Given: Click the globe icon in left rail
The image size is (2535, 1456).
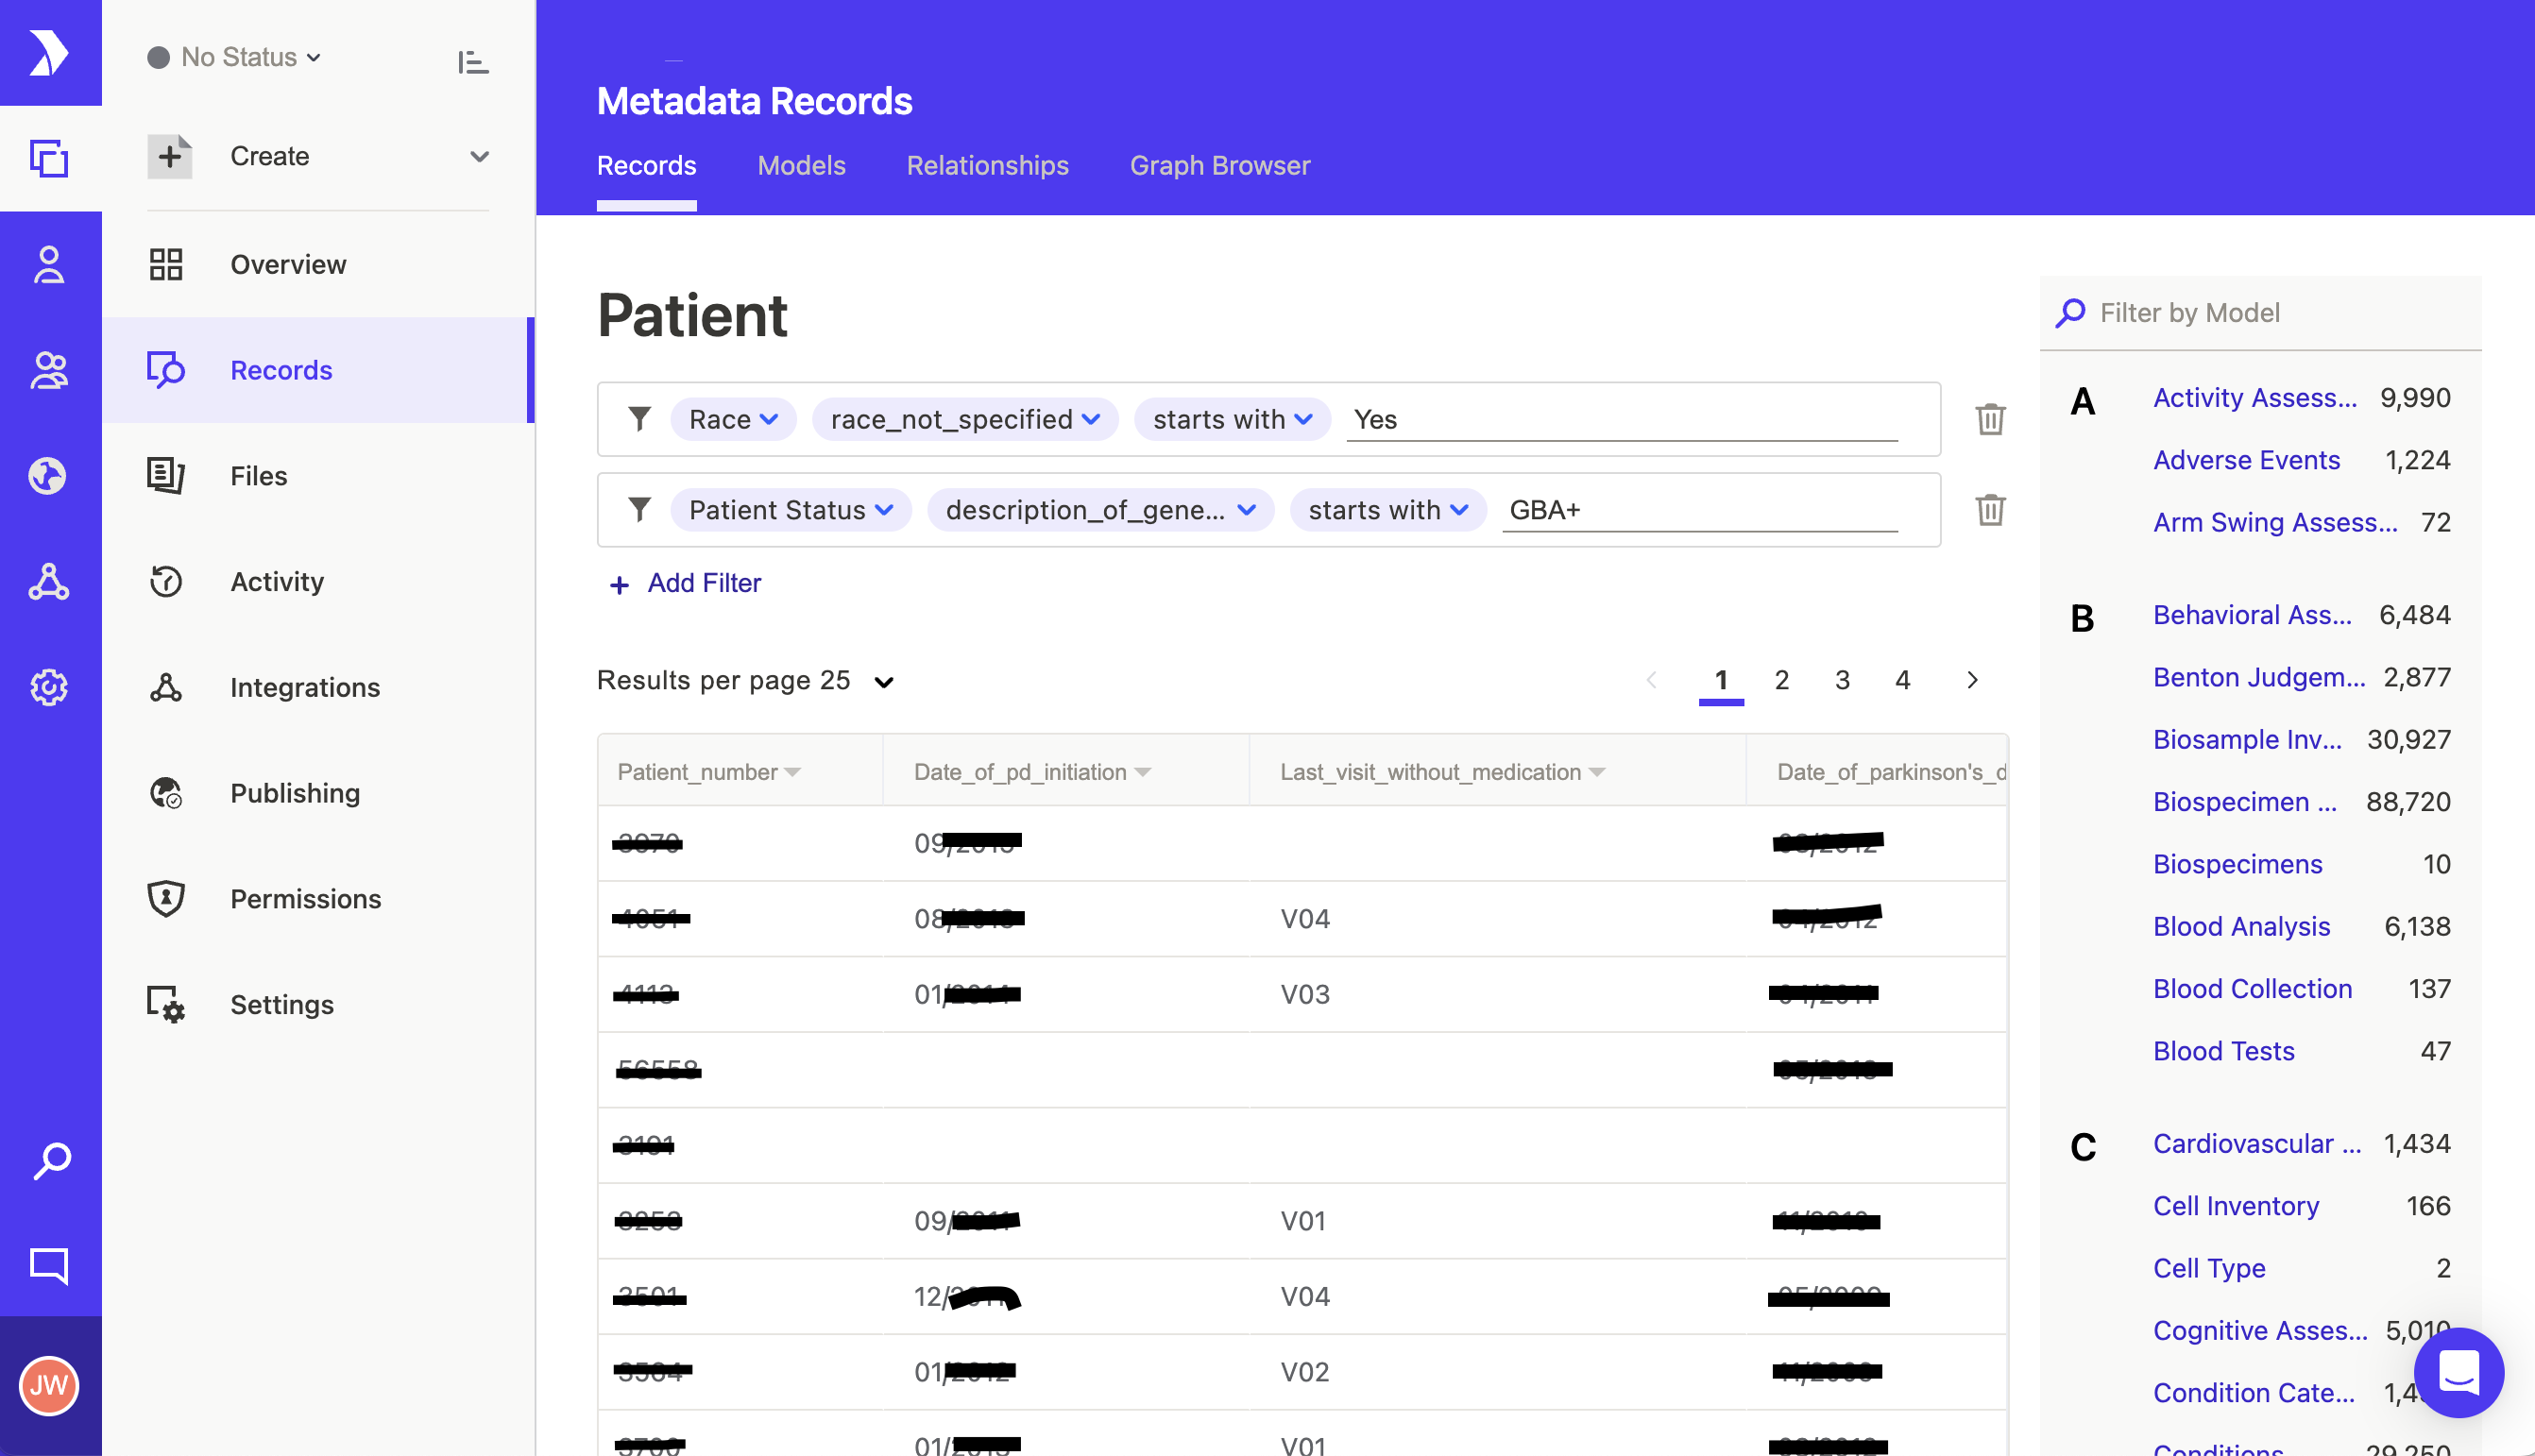Looking at the screenshot, I should coord(49,476).
